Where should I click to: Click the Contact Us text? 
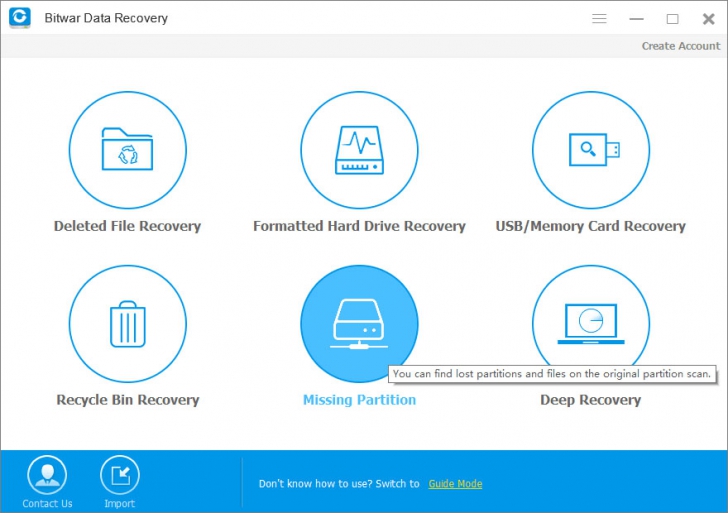(47, 504)
